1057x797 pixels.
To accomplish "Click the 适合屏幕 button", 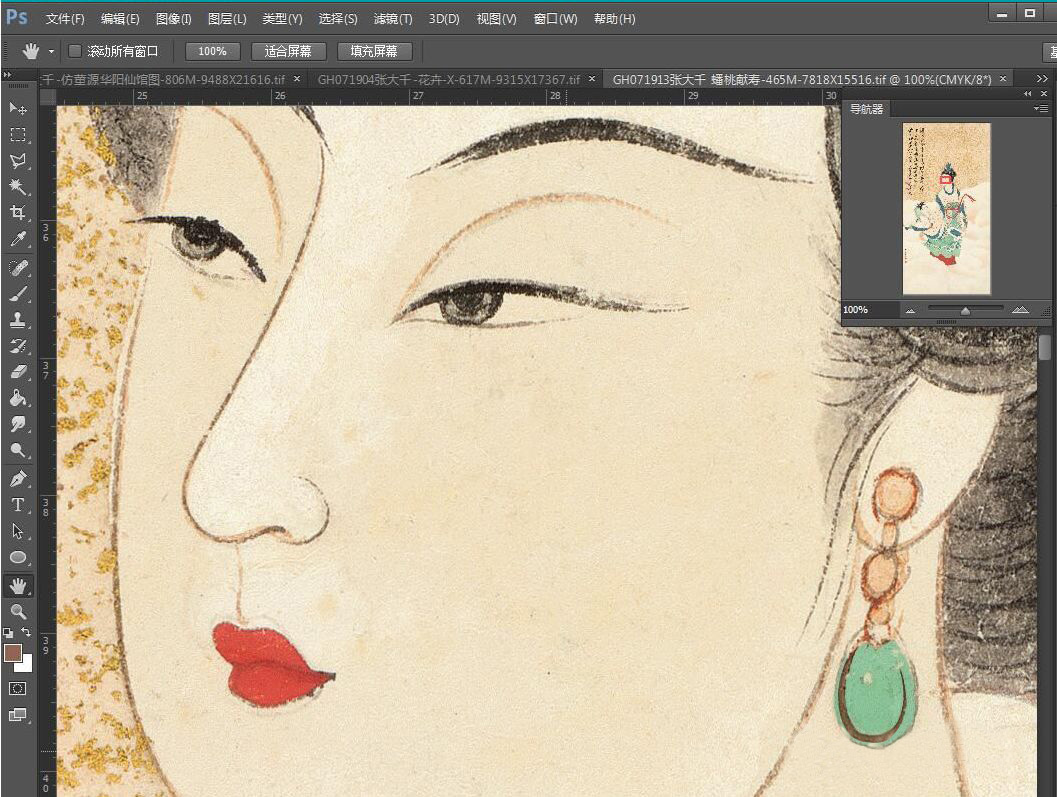I will coord(289,51).
